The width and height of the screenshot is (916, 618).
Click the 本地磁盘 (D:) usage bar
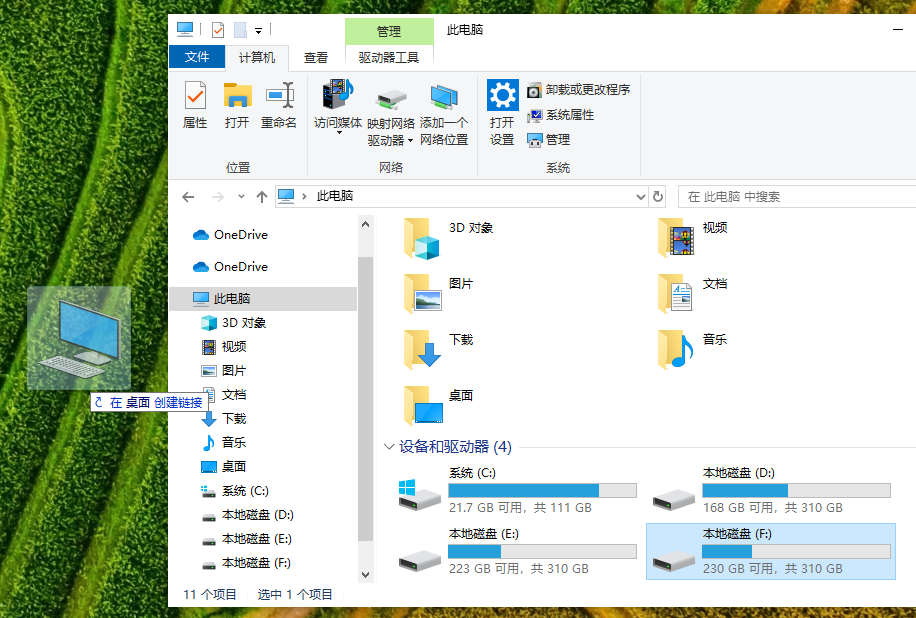coord(796,490)
